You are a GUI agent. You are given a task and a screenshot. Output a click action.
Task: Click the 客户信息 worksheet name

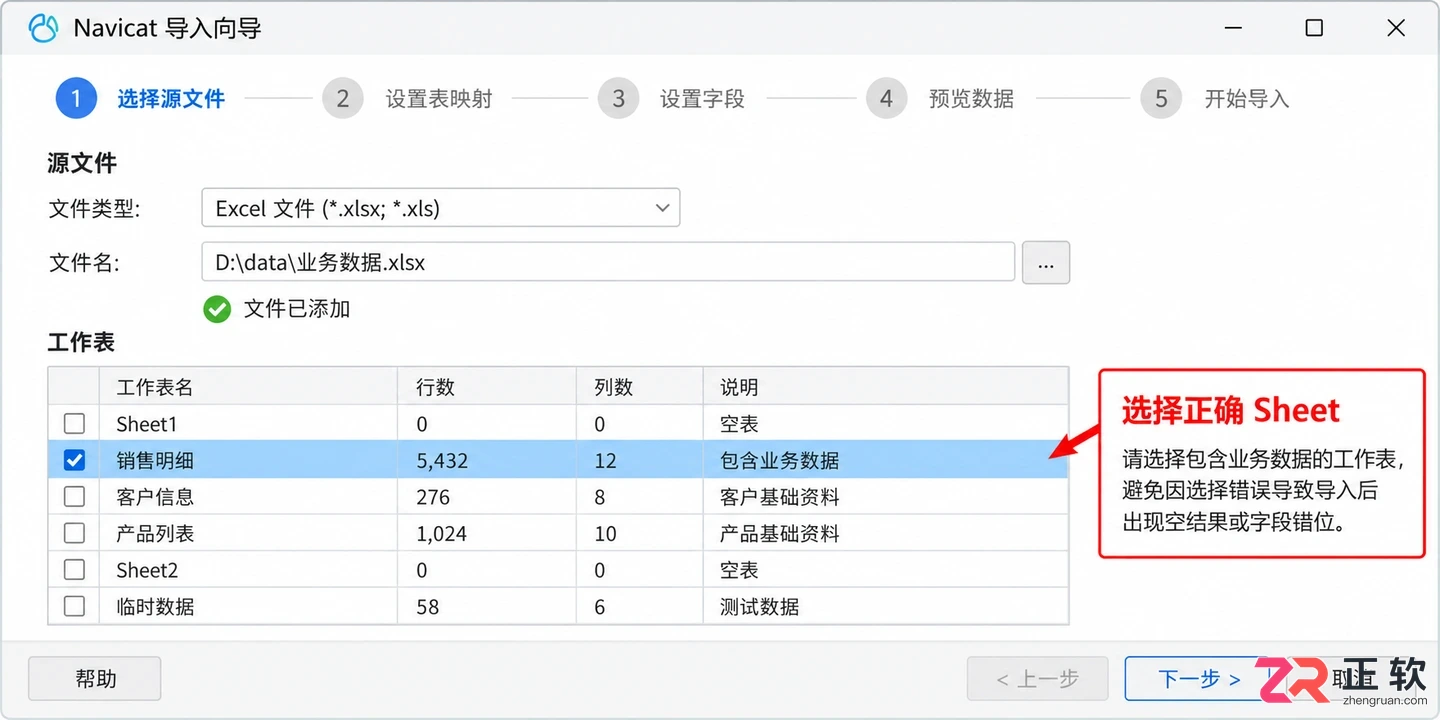[155, 496]
